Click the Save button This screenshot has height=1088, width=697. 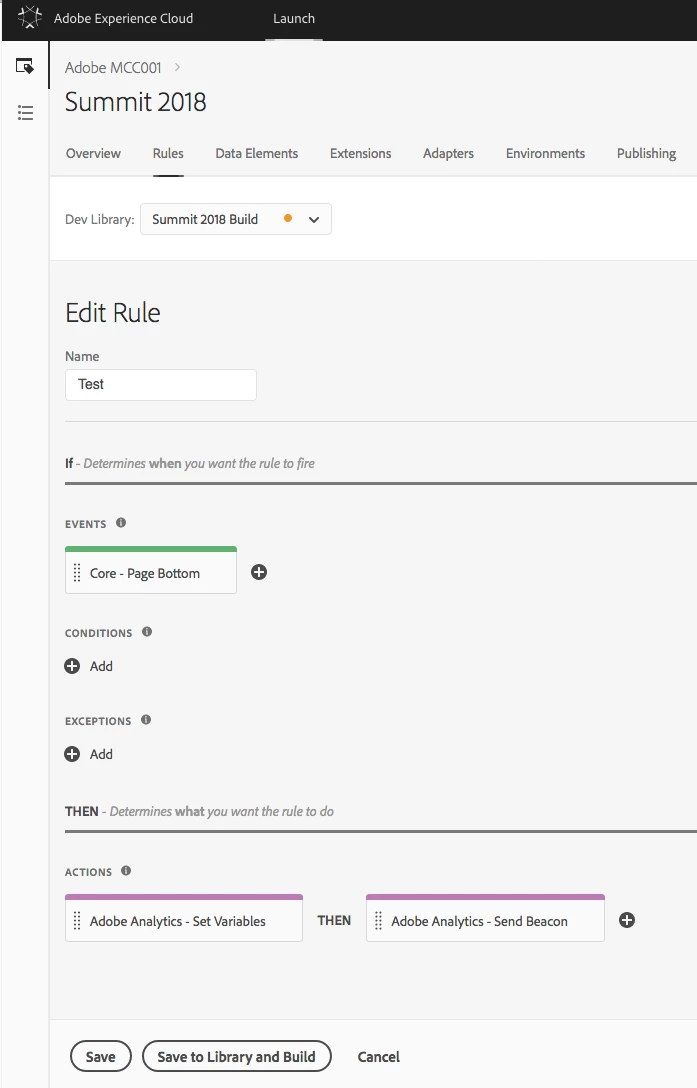click(x=101, y=1056)
